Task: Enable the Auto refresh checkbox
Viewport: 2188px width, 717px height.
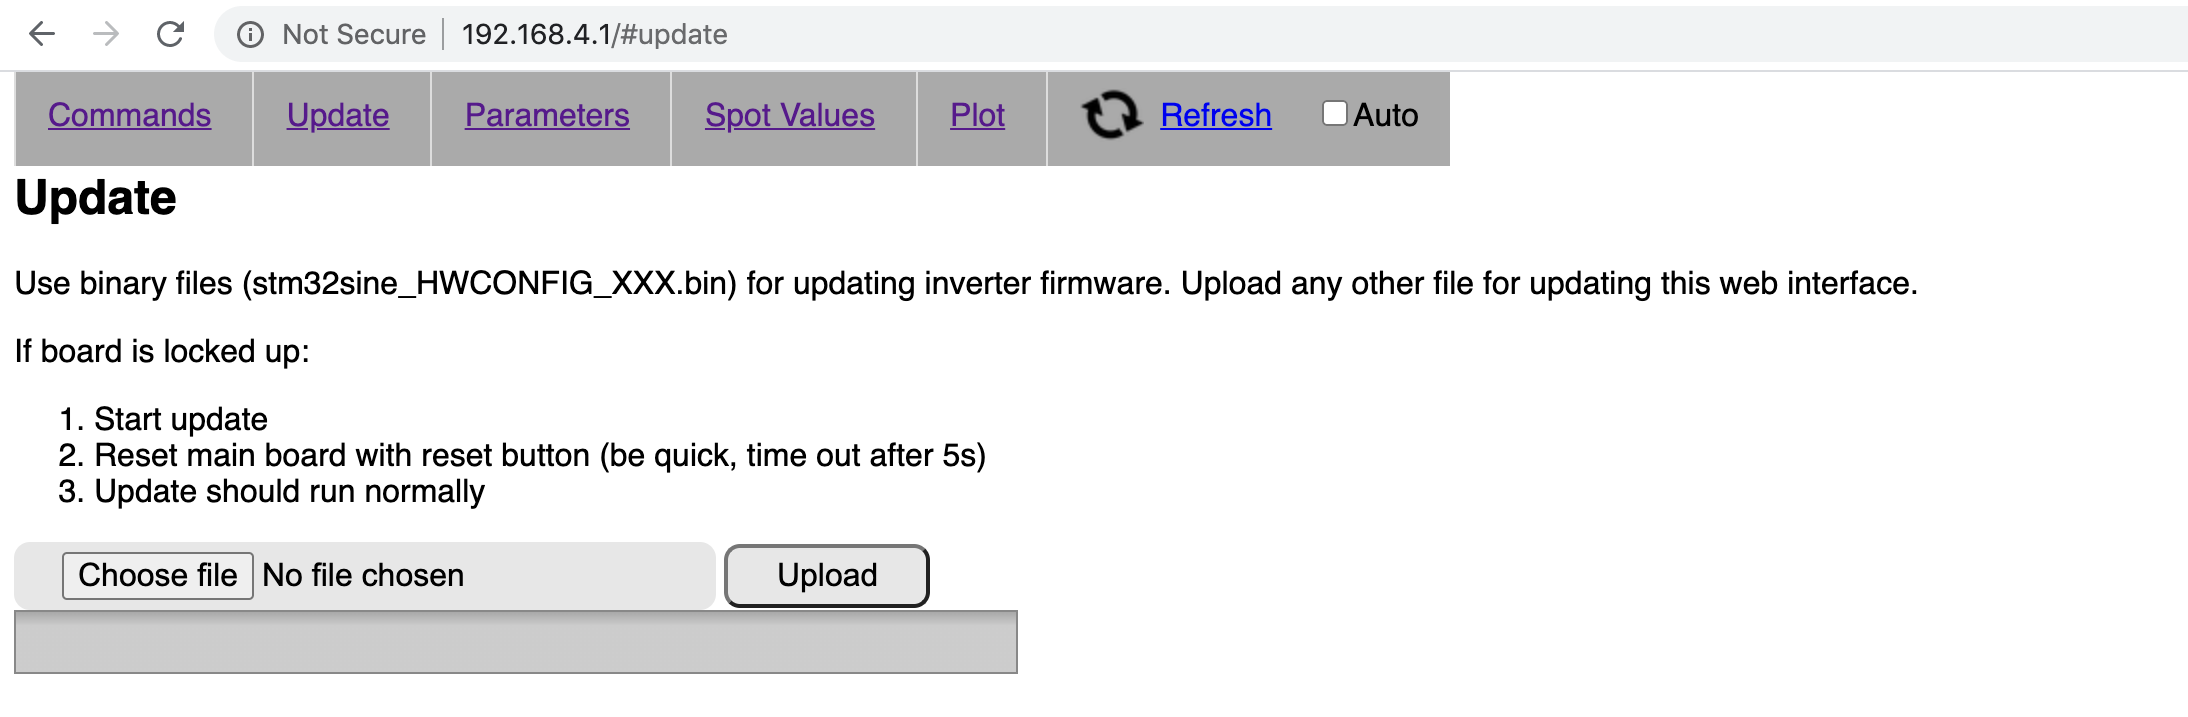Action: point(1334,113)
